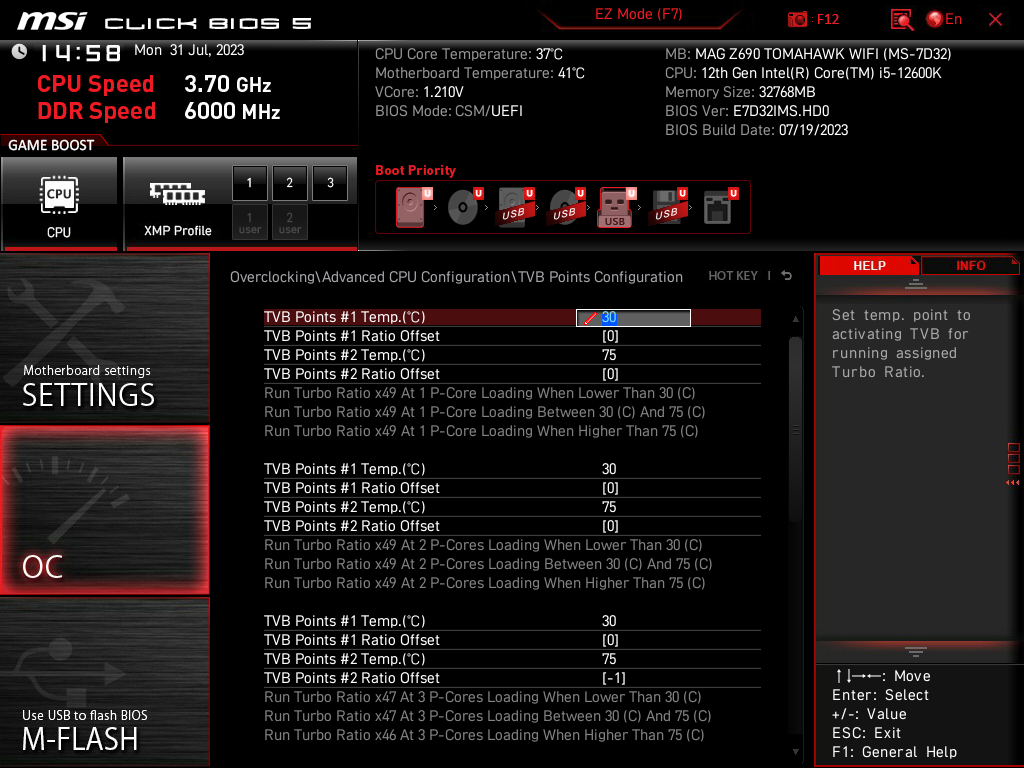The width and height of the screenshot is (1024, 768).
Task: Select TVB Points #1 Temp in 3 P-Cores group
Action: 512,621
